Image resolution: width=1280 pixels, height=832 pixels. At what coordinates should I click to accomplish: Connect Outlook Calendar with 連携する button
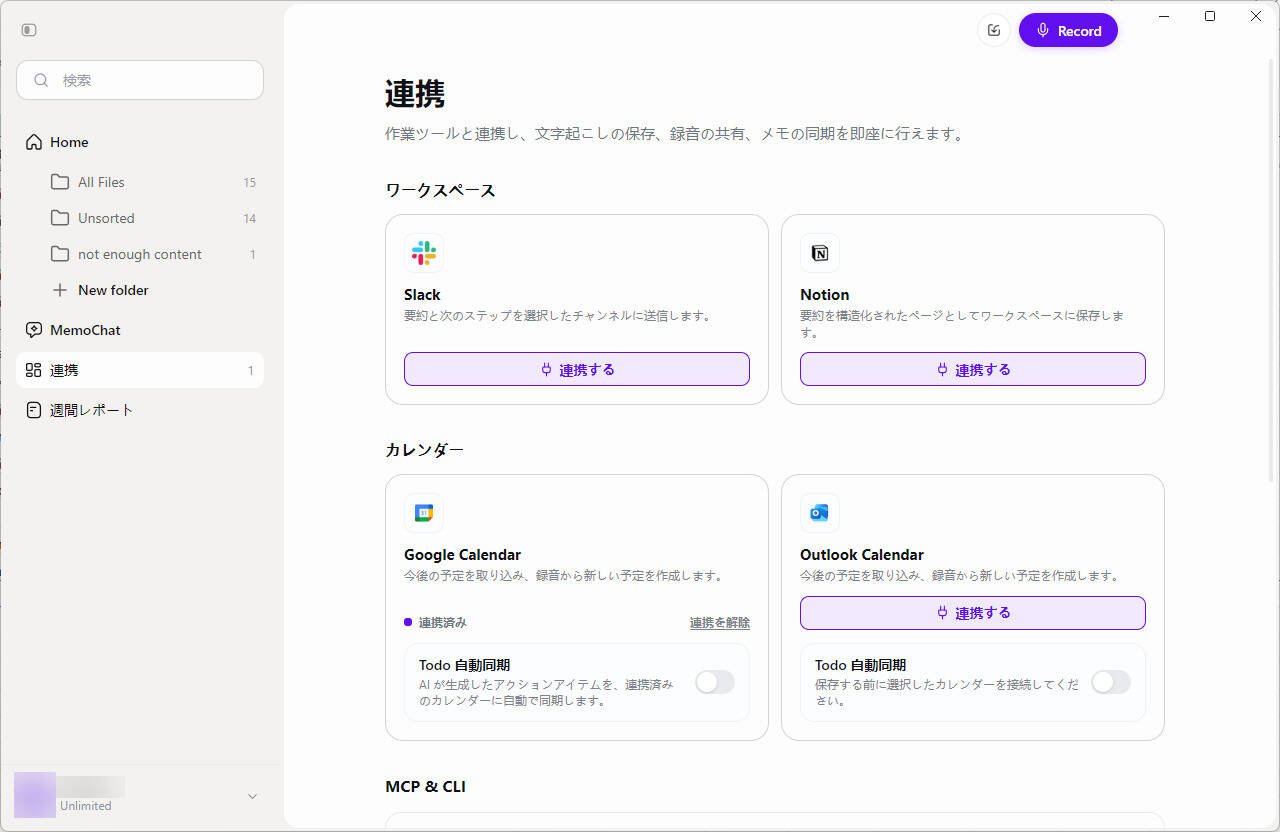tap(973, 613)
